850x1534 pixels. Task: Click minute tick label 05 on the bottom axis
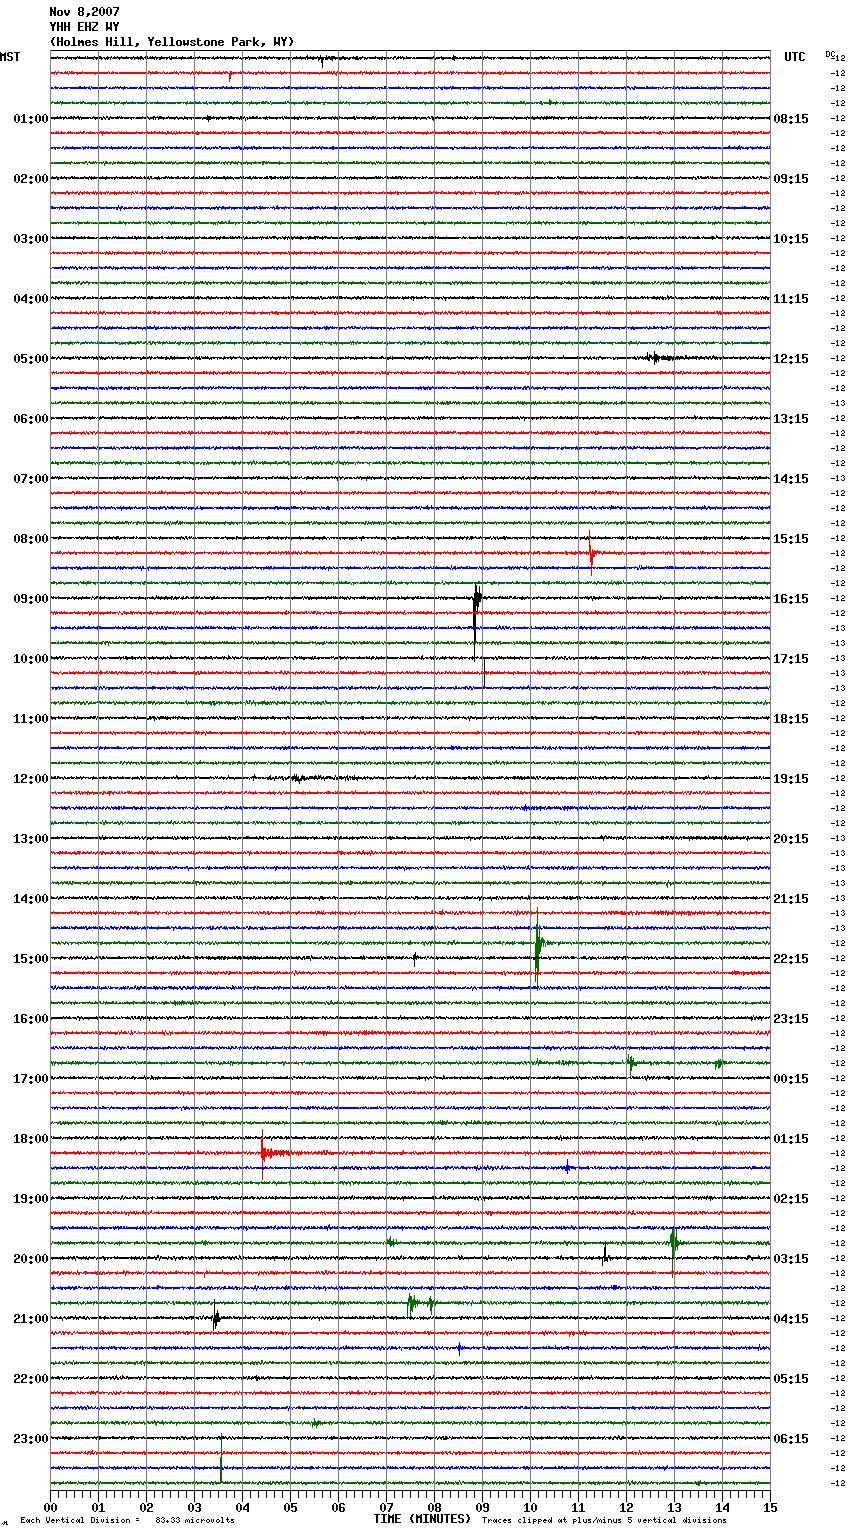pos(290,1507)
